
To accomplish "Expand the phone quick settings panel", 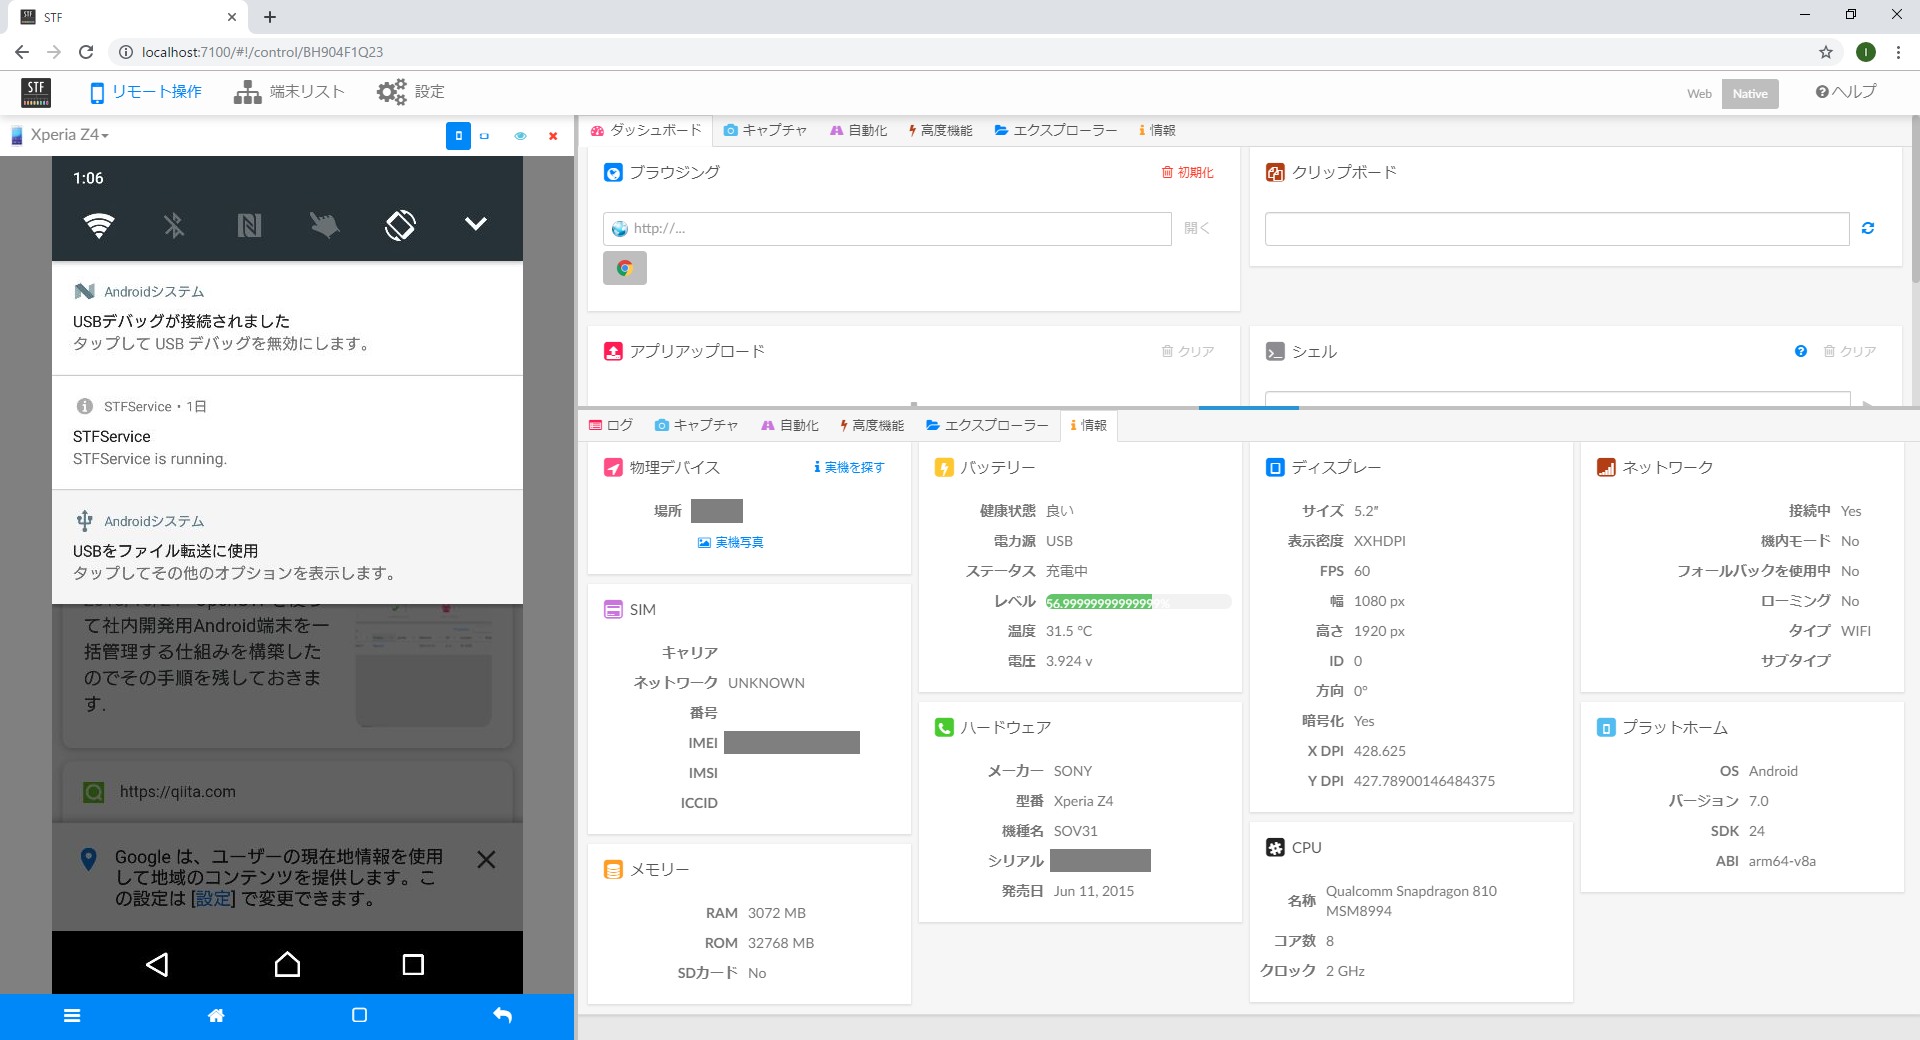I will [x=476, y=224].
